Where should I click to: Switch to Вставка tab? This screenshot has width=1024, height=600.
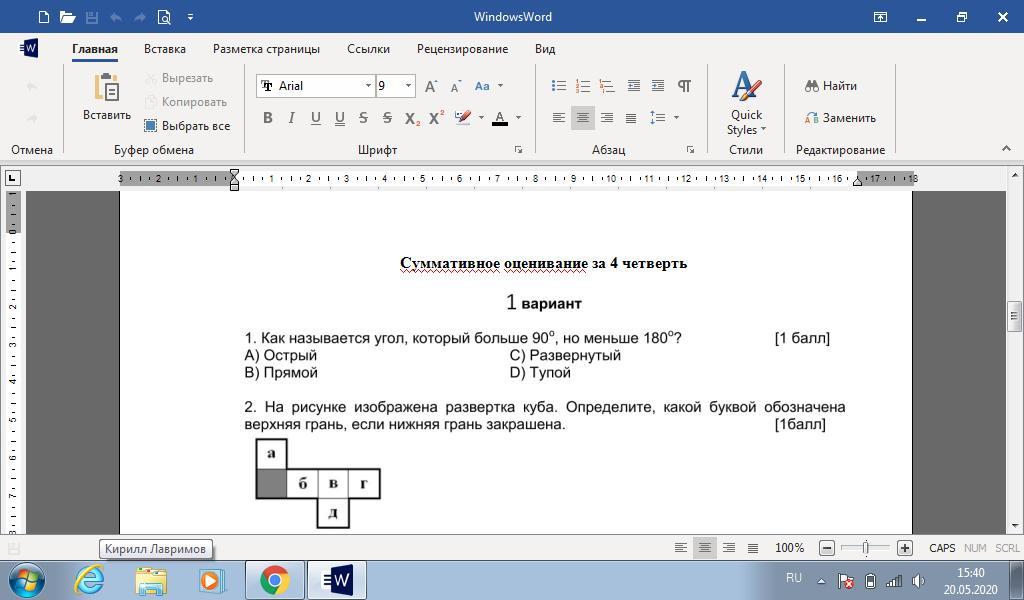pos(165,49)
